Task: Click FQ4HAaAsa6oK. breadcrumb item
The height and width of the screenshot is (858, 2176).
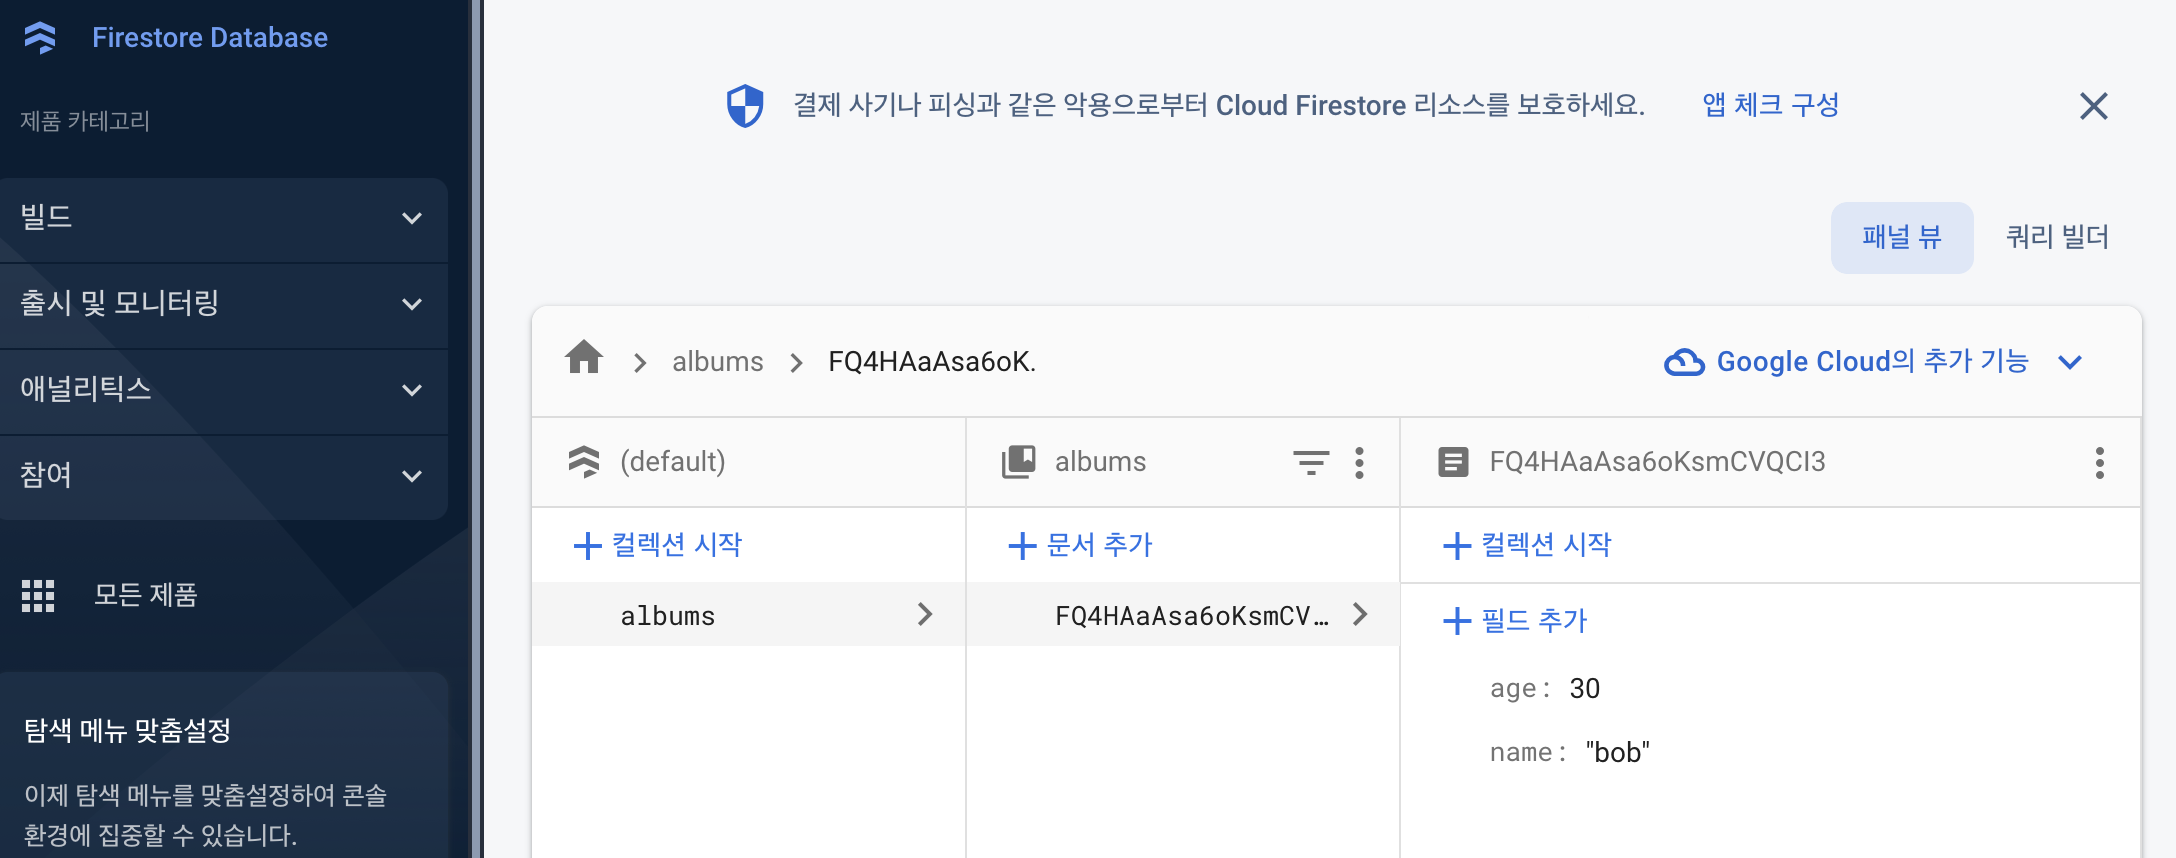Action: pos(932,362)
